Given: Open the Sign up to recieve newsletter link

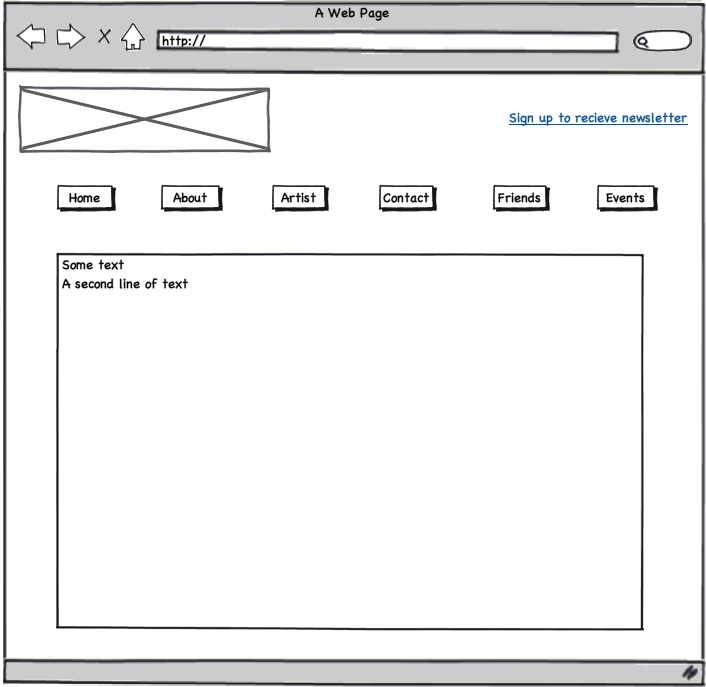Looking at the screenshot, I should point(597,118).
